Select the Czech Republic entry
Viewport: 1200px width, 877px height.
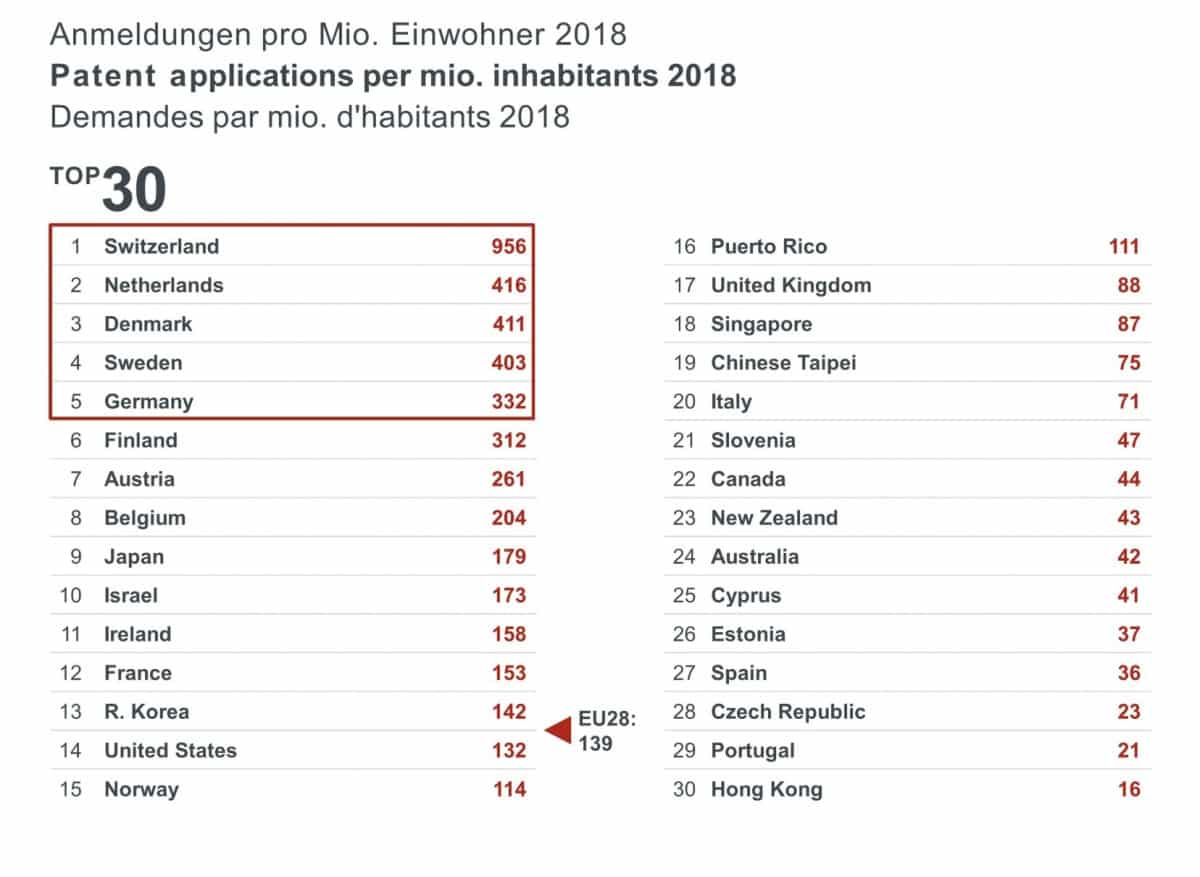[787, 712]
